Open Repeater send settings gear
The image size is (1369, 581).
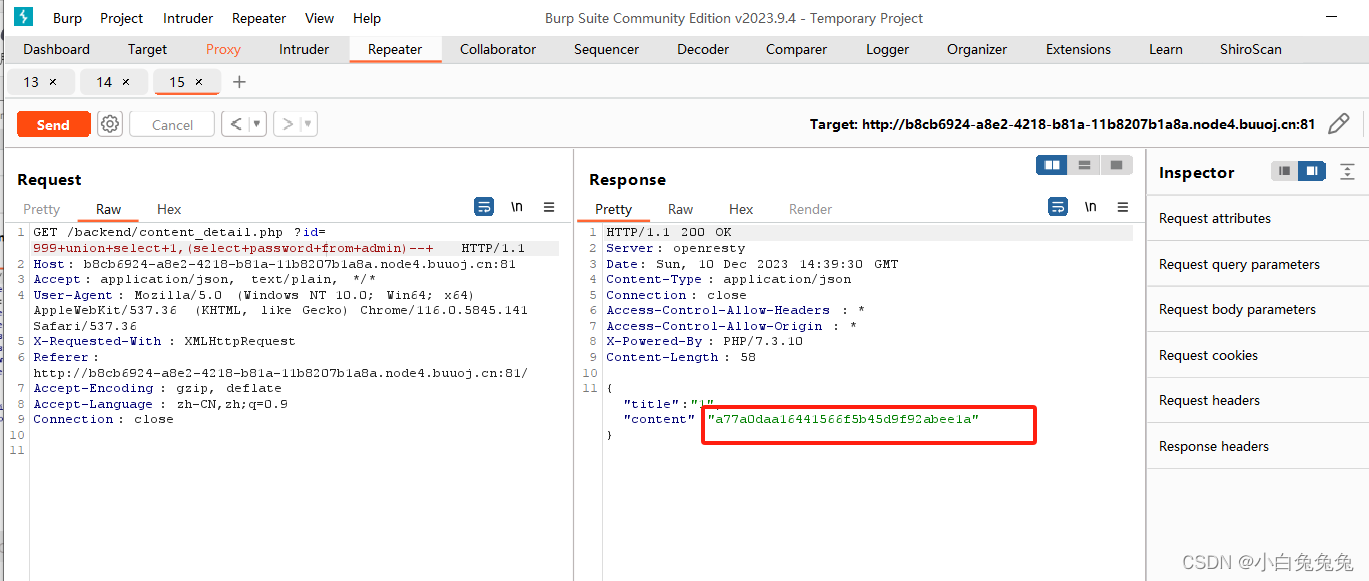(110, 124)
